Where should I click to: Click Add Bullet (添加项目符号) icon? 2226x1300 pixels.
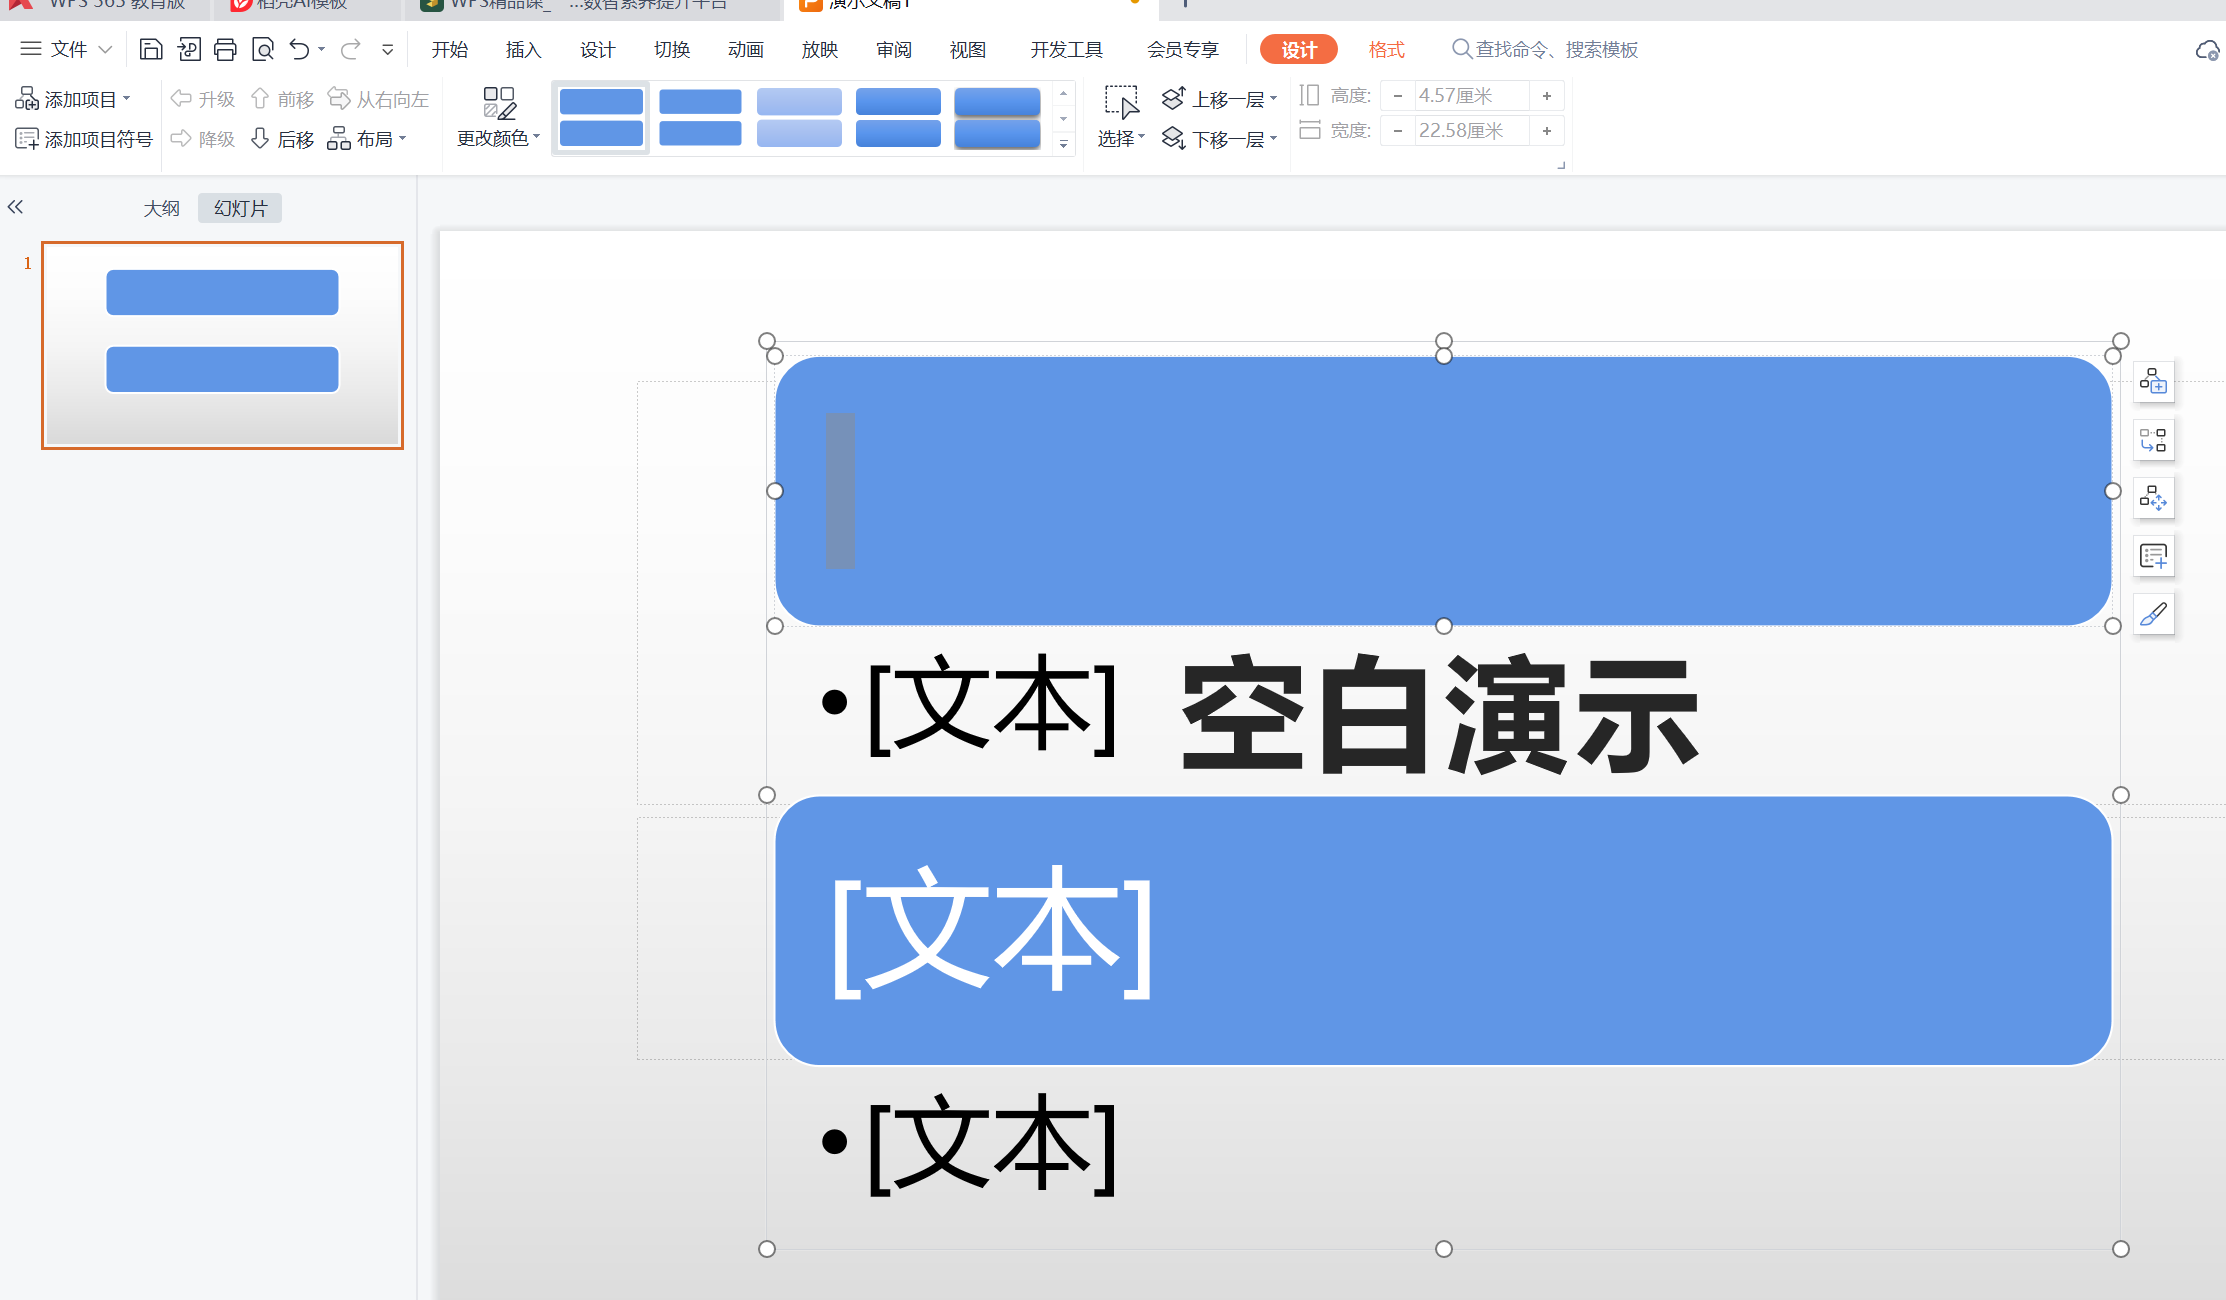point(27,139)
